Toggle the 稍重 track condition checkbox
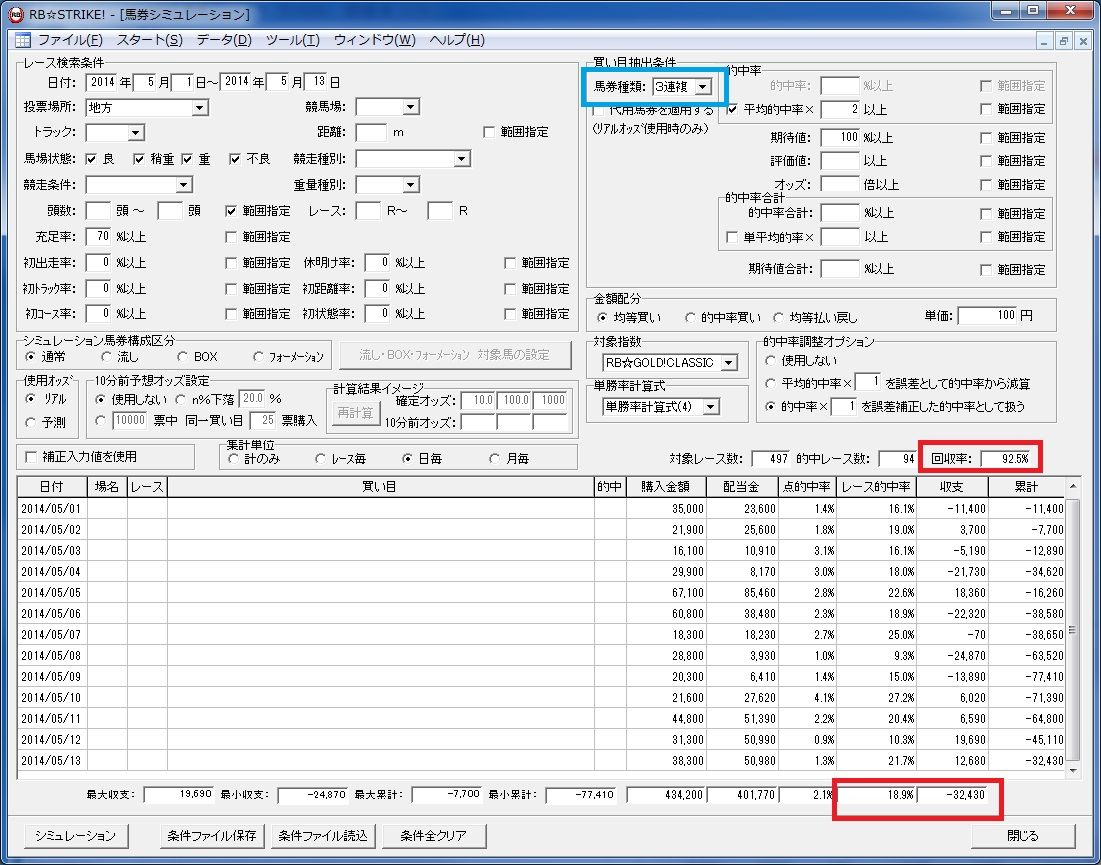 pos(139,159)
